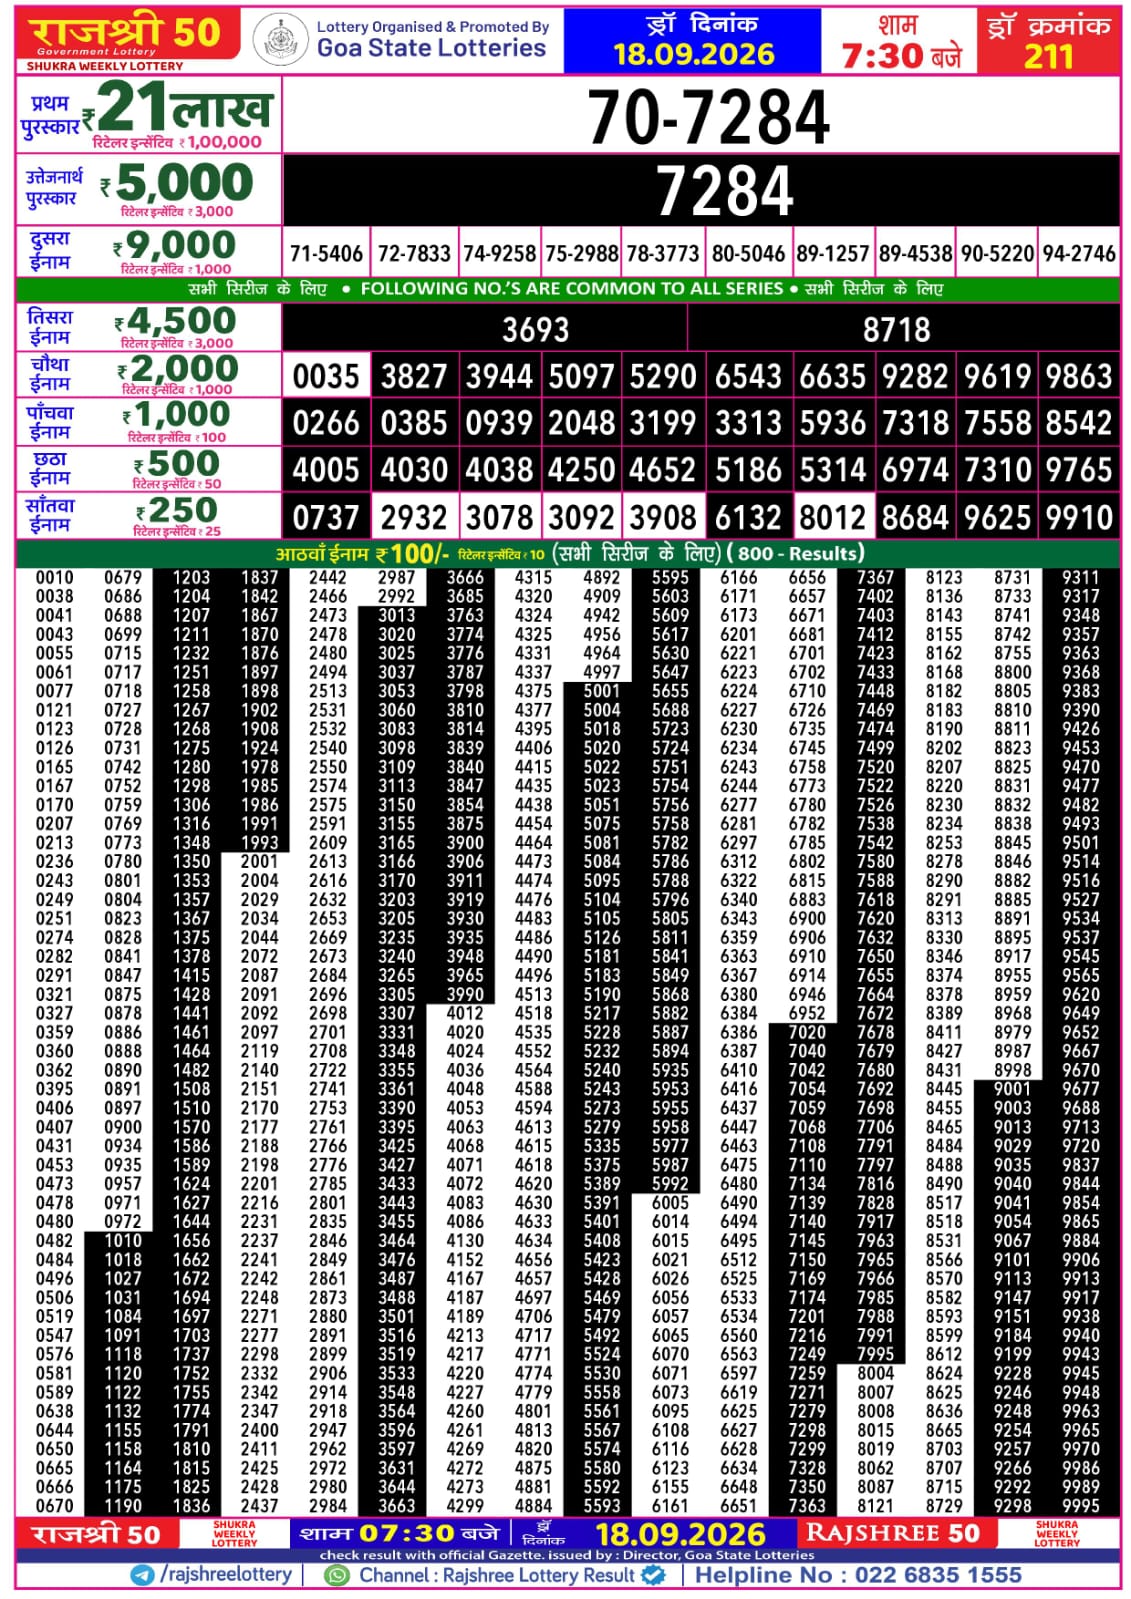
Task: Click the Shukra Weekly Lottery badge at bottom right
Action: [x=1056, y=1534]
